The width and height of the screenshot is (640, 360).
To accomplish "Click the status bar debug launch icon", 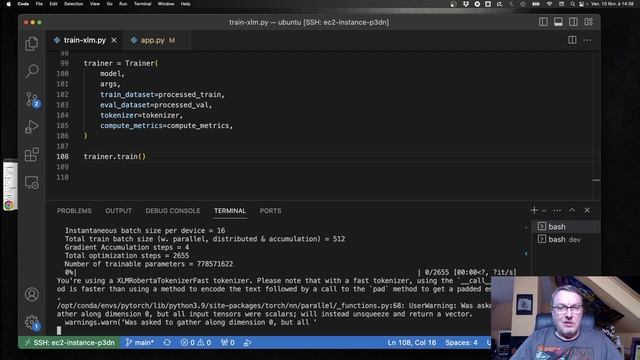I will (x=247, y=342).
